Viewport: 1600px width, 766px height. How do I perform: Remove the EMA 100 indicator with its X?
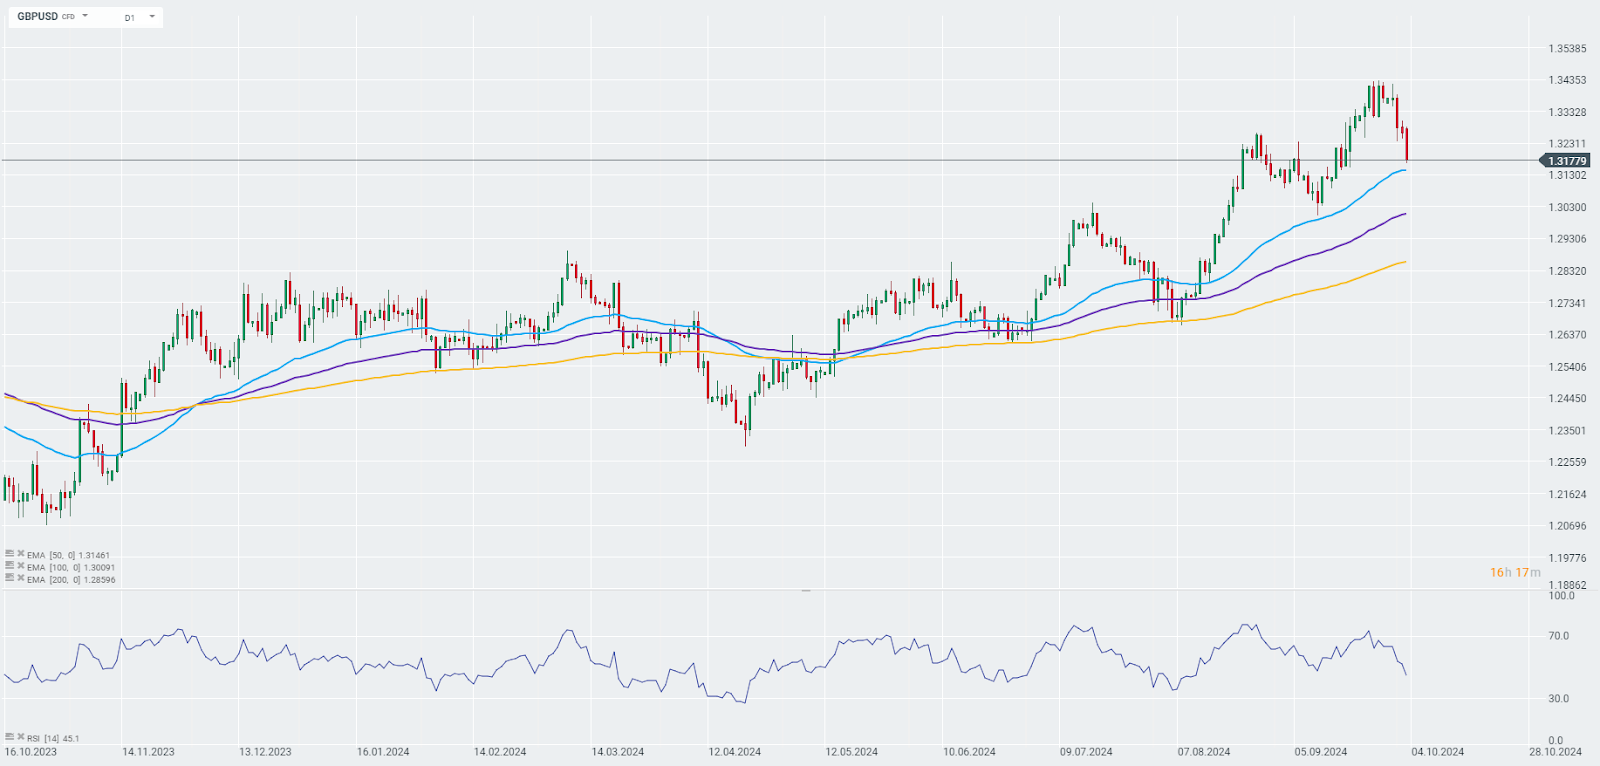point(21,565)
